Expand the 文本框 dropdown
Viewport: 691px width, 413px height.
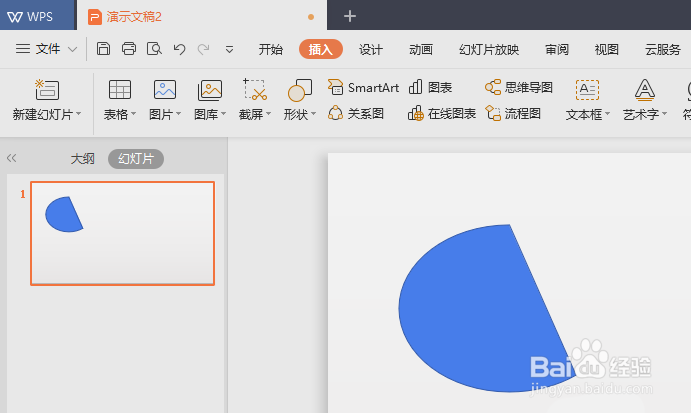click(x=607, y=114)
